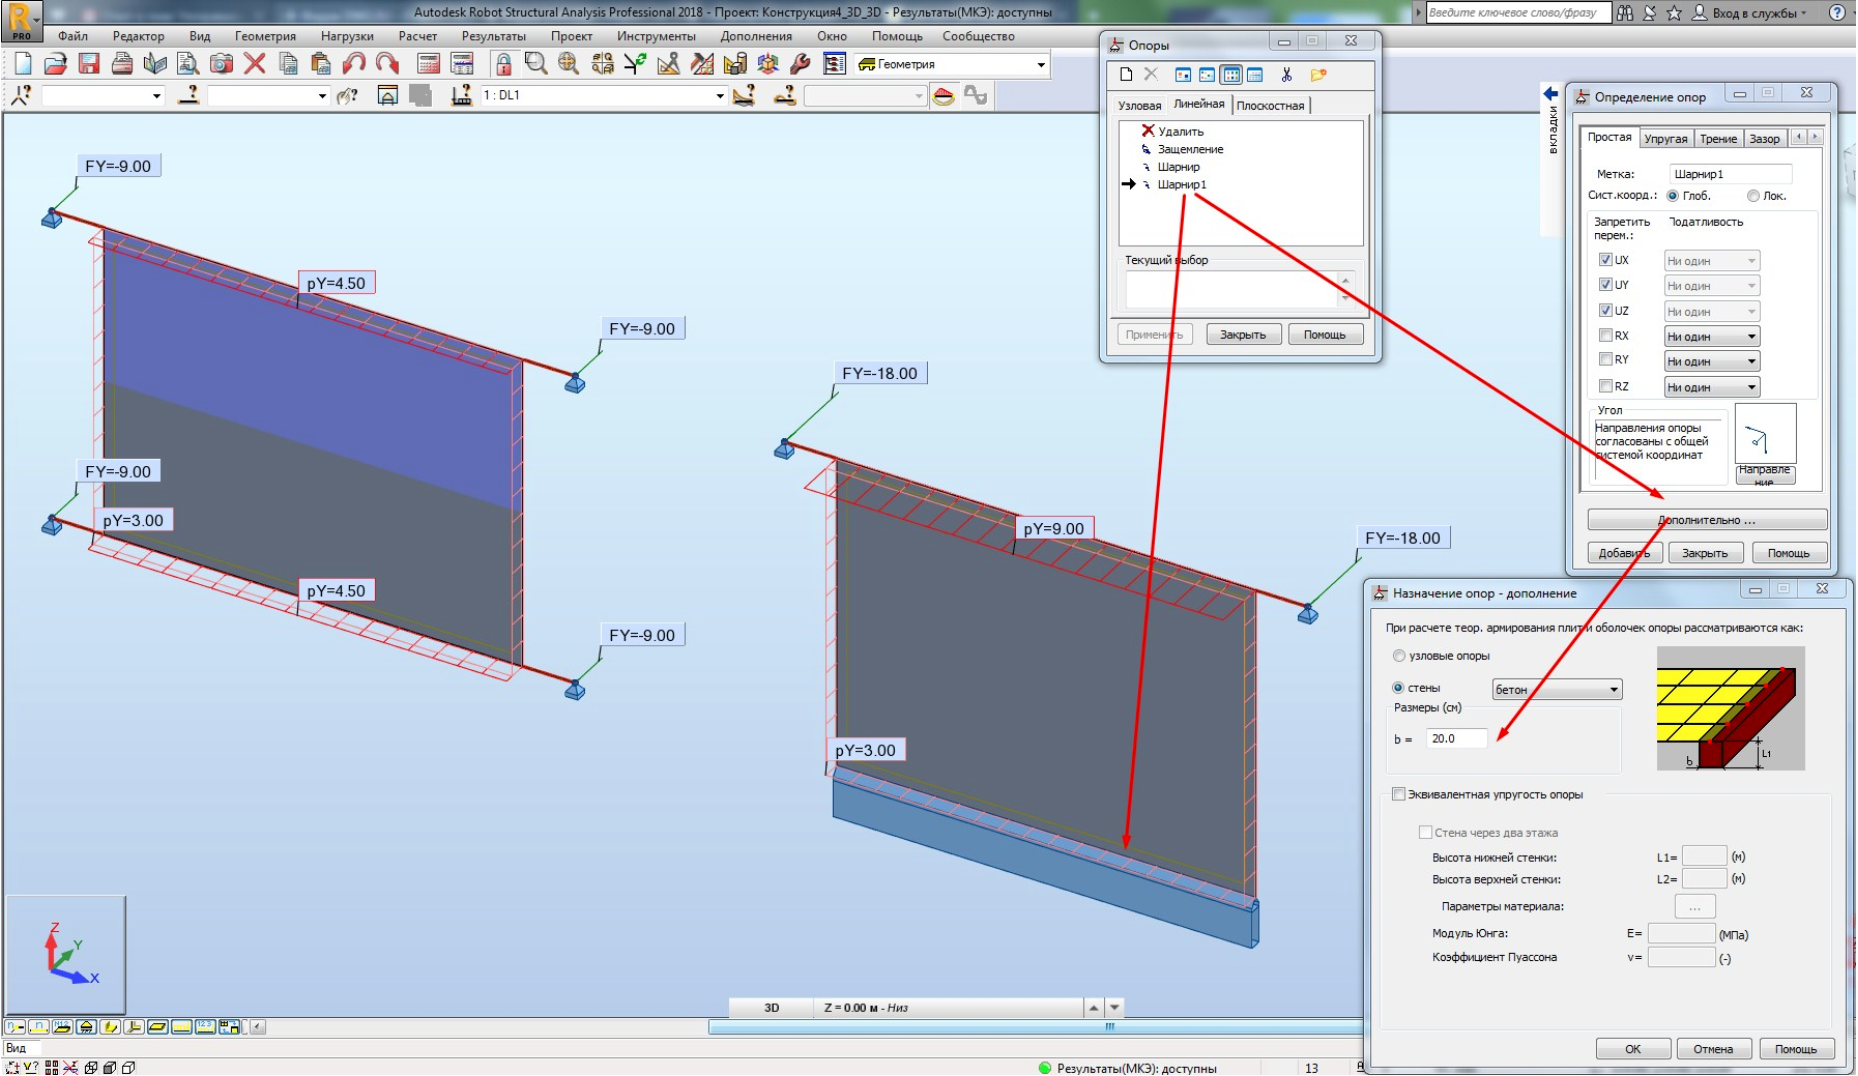Expand the load case 1 : DL1 dropdown

coord(719,96)
